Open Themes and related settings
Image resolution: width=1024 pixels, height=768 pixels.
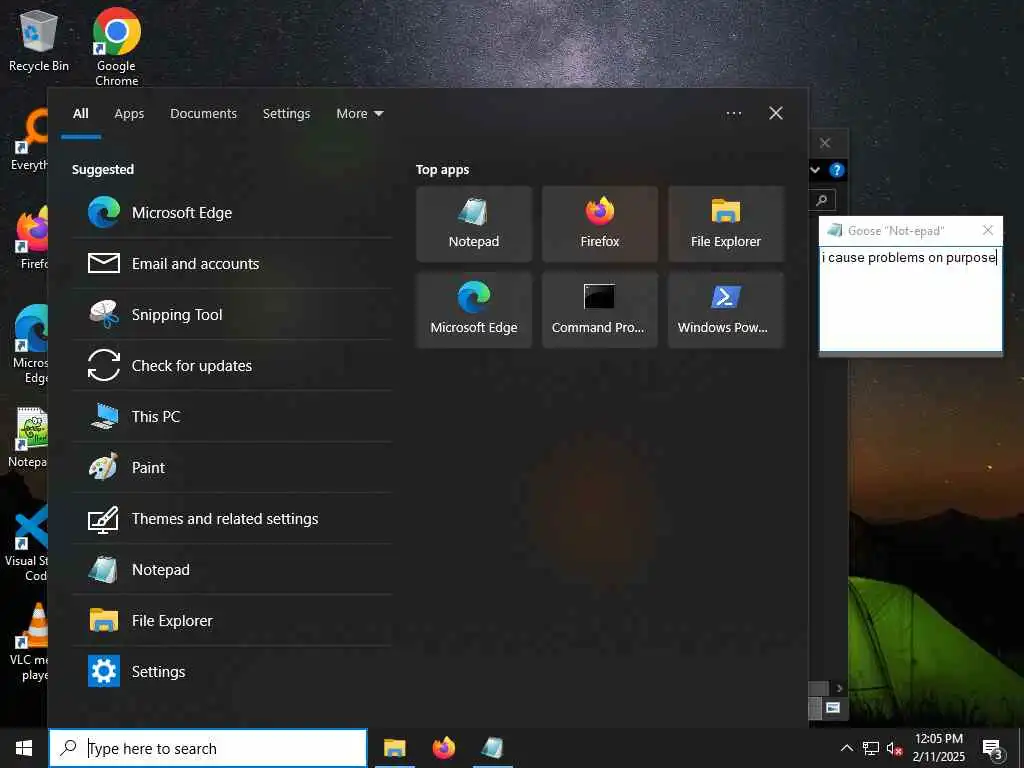coord(232,518)
